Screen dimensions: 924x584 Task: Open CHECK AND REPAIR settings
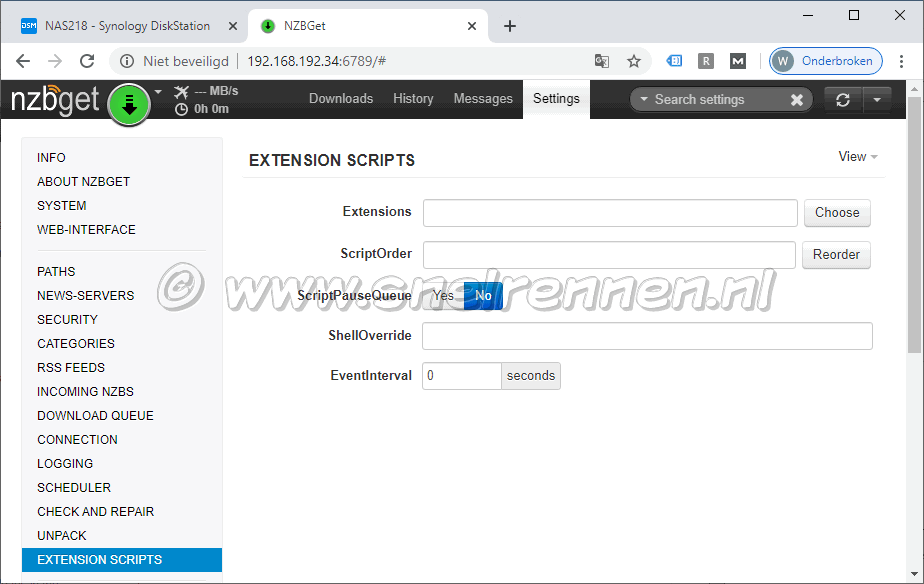95,512
